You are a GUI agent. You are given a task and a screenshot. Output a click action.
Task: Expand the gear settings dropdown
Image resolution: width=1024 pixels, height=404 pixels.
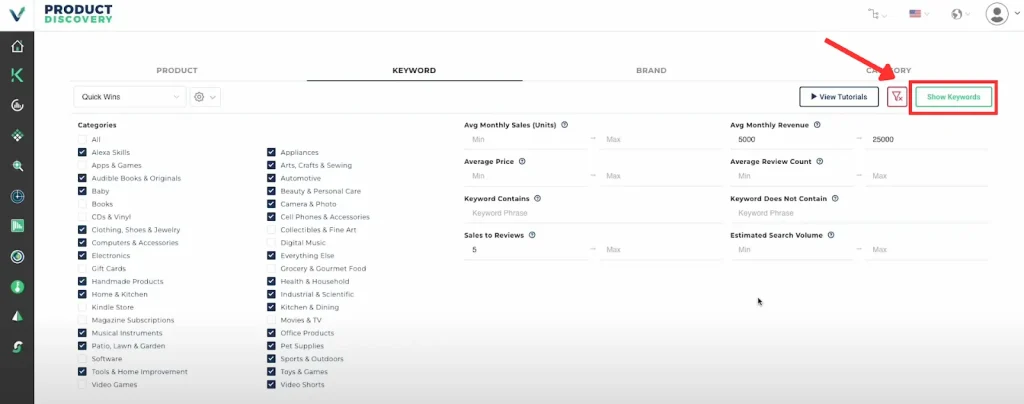205,97
